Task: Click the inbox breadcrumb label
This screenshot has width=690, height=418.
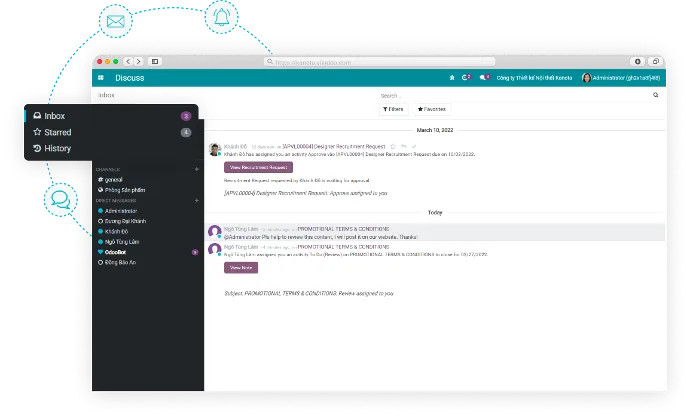Action: coord(106,95)
